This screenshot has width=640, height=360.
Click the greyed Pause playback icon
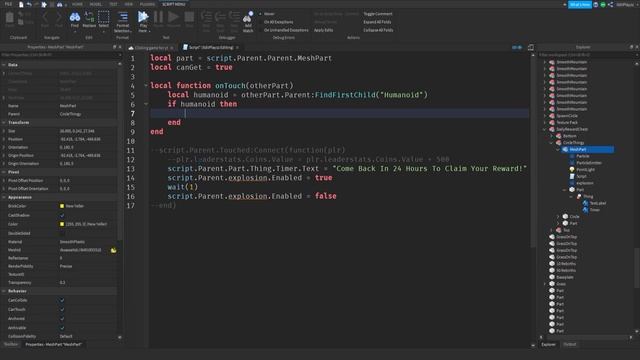(x=158, y=17)
